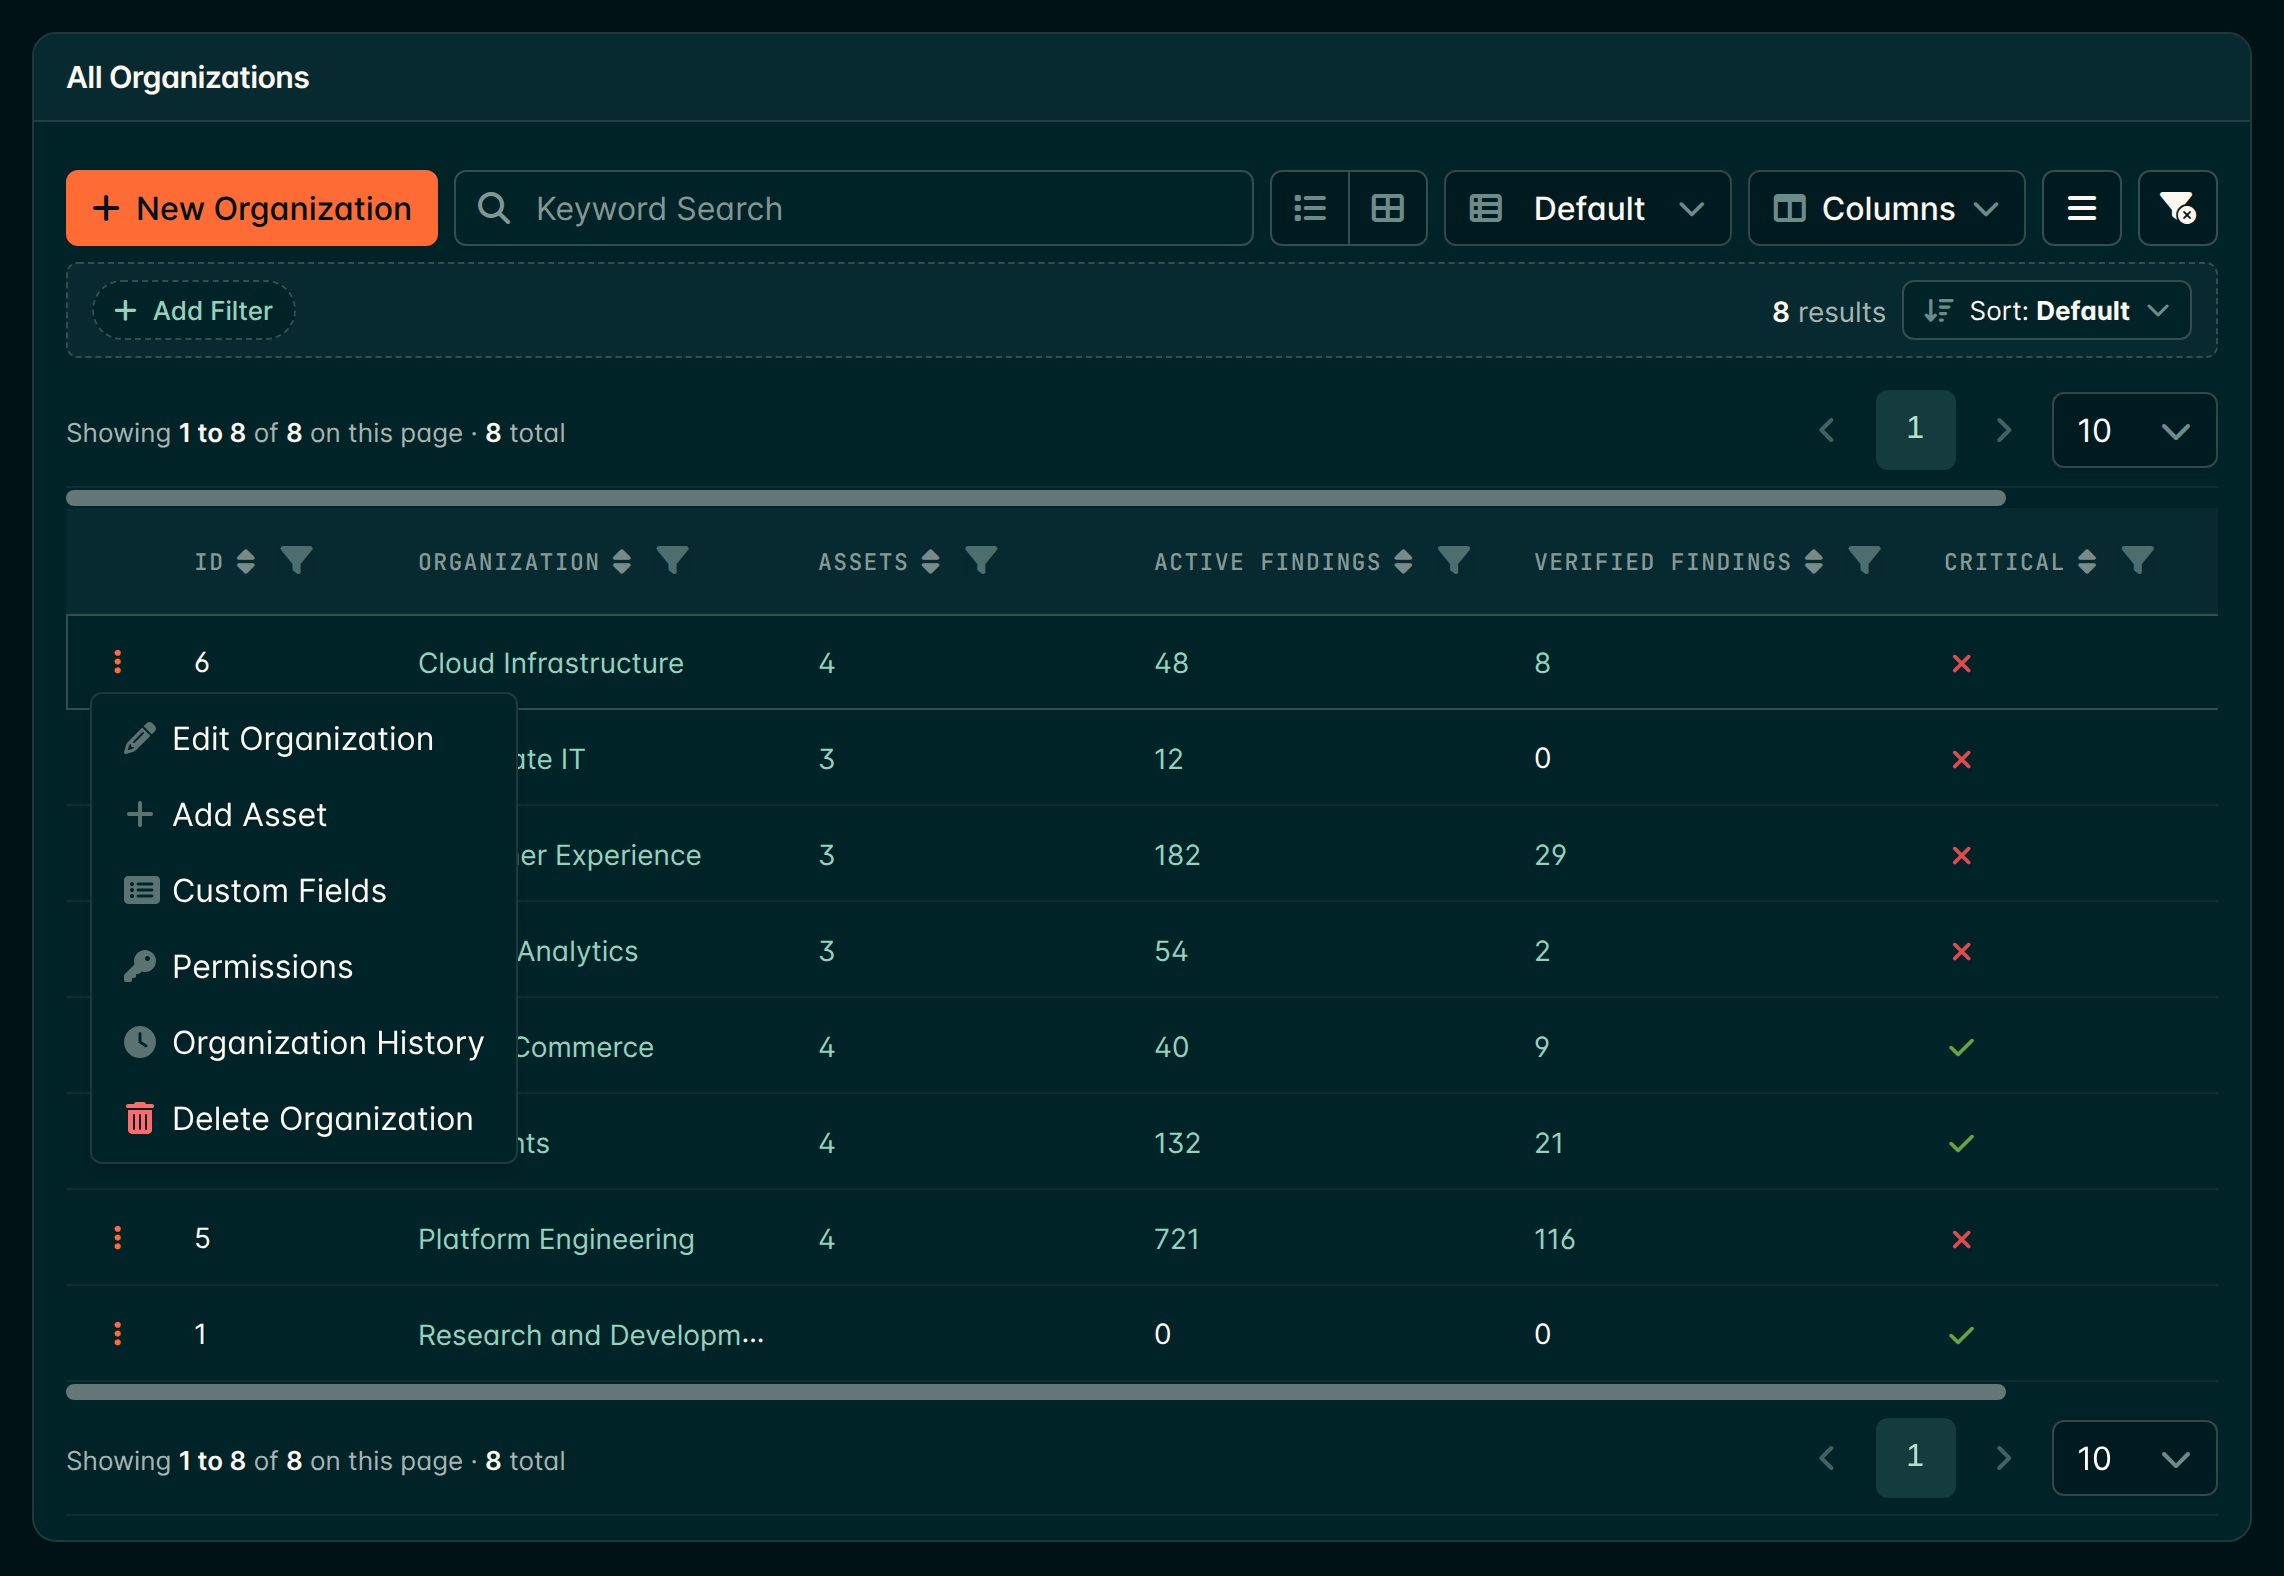Sort by Assets column arrows
The image size is (2284, 1576).
click(x=931, y=561)
